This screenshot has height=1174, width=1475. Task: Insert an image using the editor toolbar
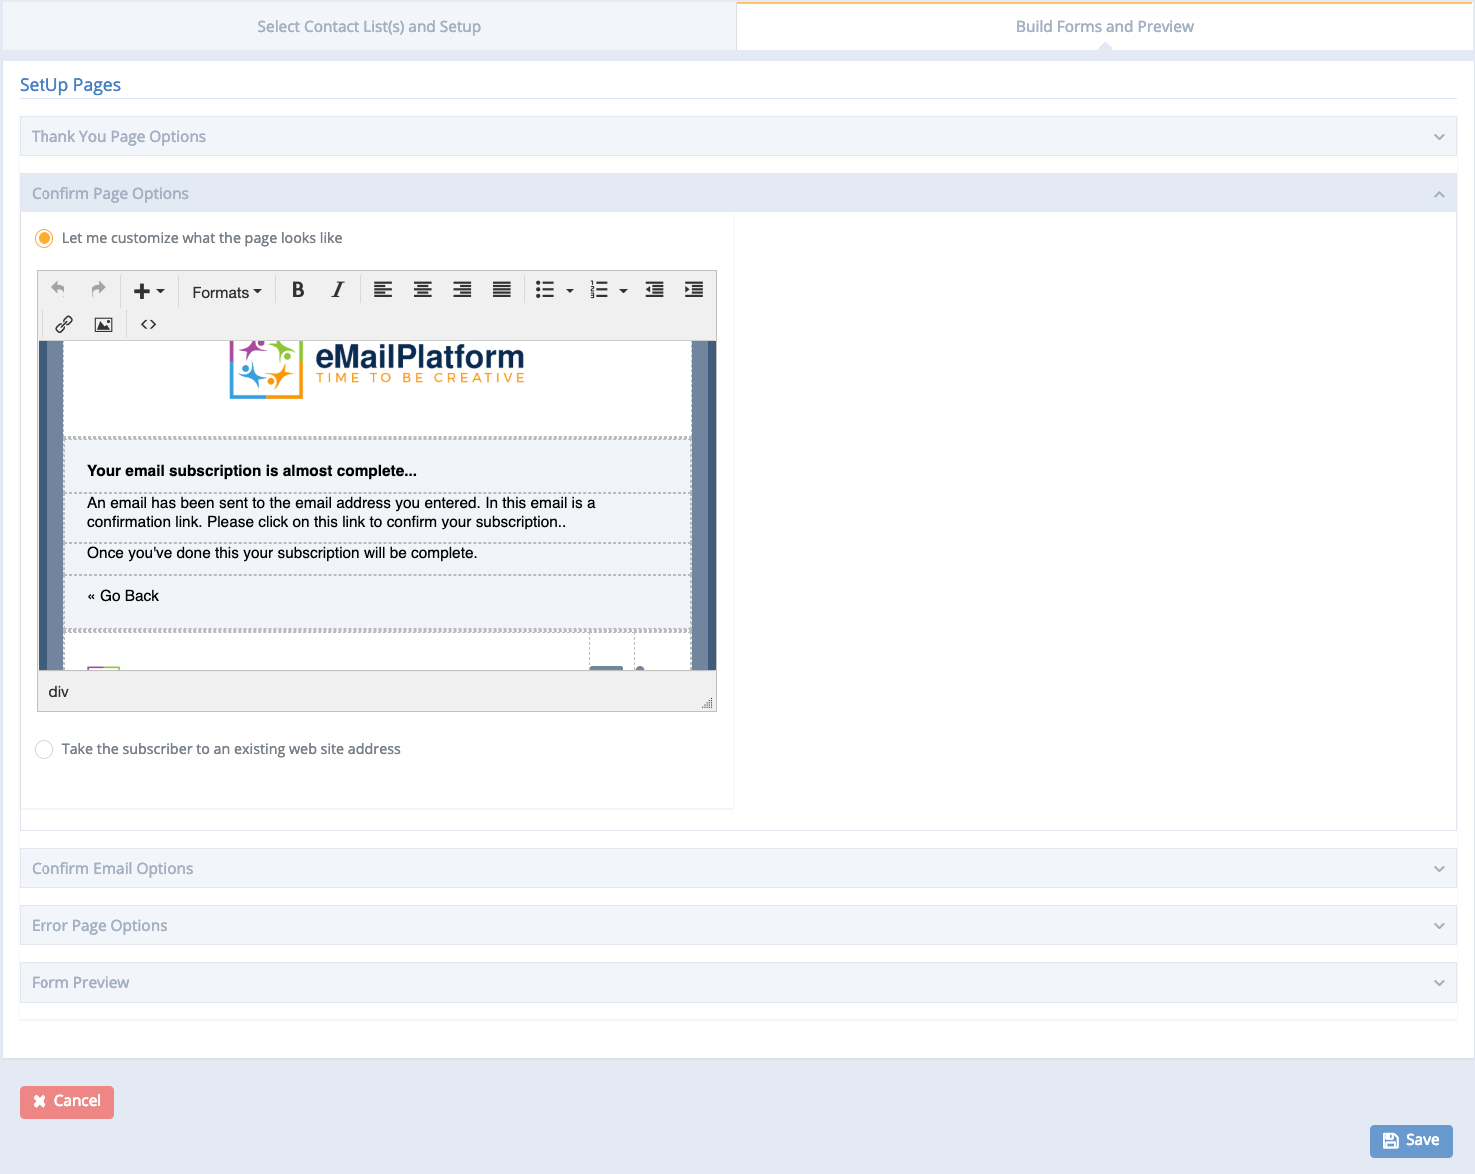coord(104,323)
